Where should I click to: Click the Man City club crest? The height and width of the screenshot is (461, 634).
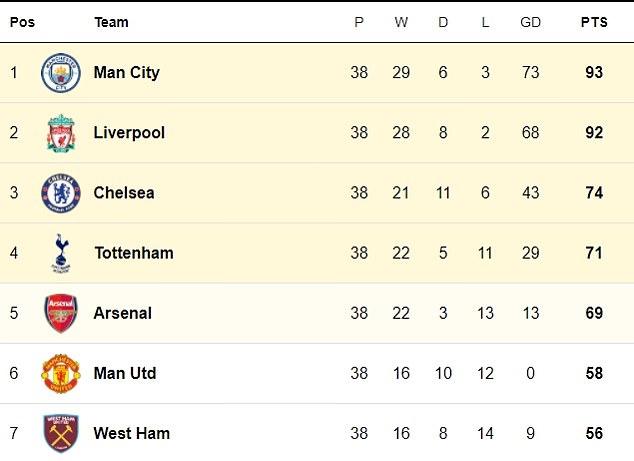(x=61, y=73)
